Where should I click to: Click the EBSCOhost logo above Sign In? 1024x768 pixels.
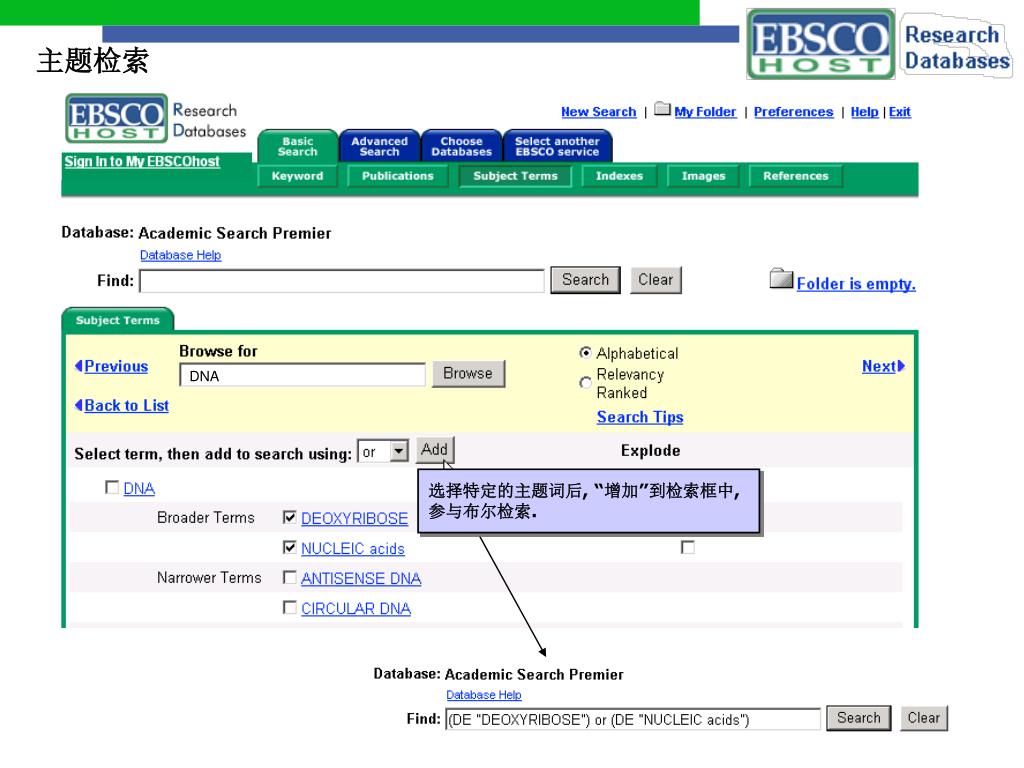(116, 118)
